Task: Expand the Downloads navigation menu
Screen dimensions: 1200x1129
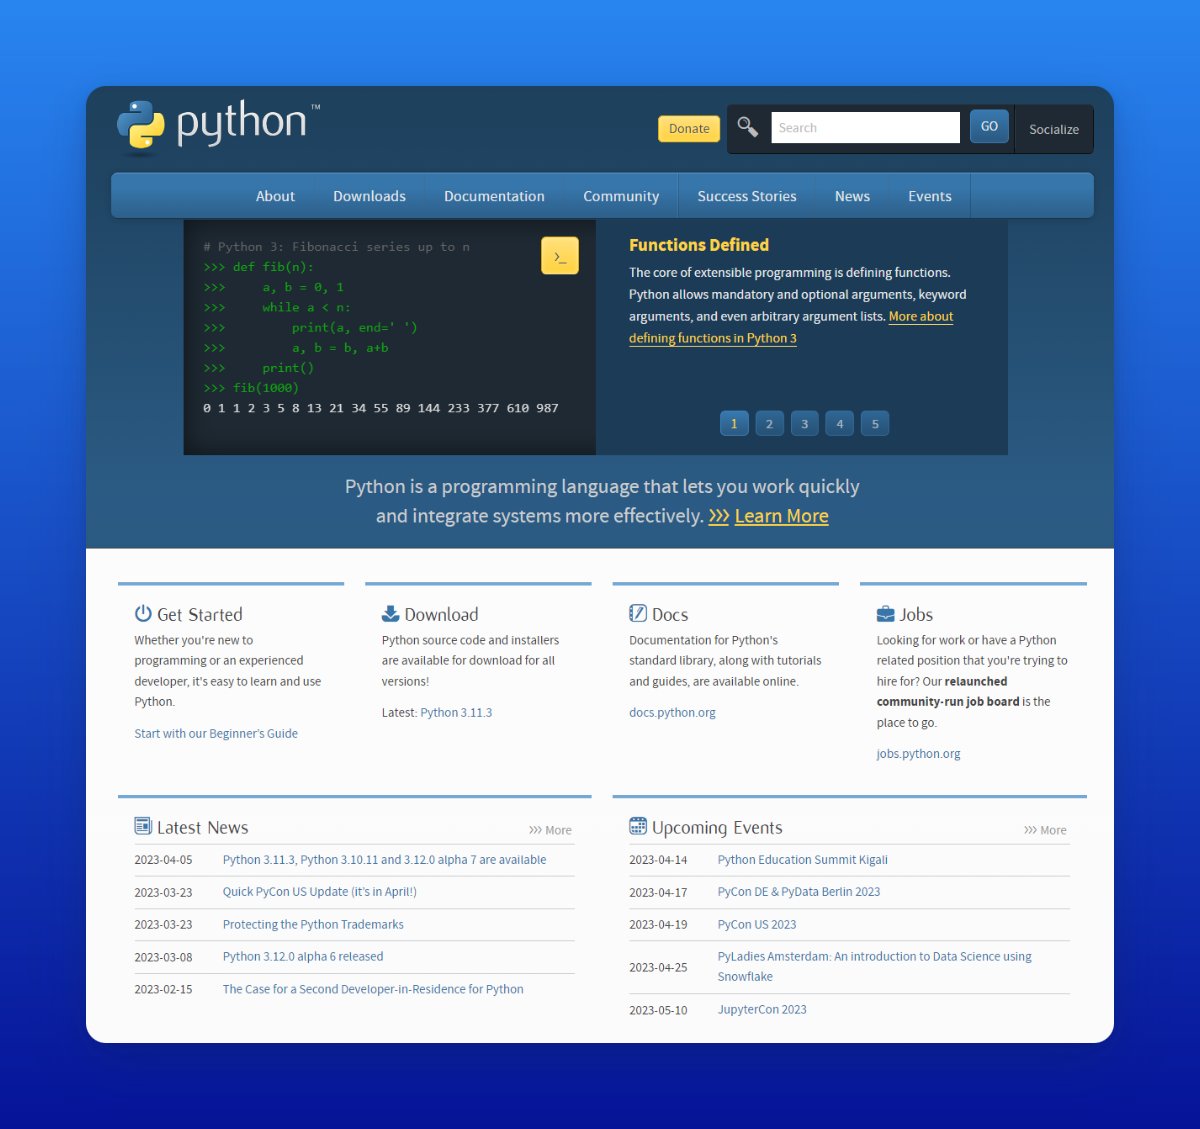Action: (369, 195)
